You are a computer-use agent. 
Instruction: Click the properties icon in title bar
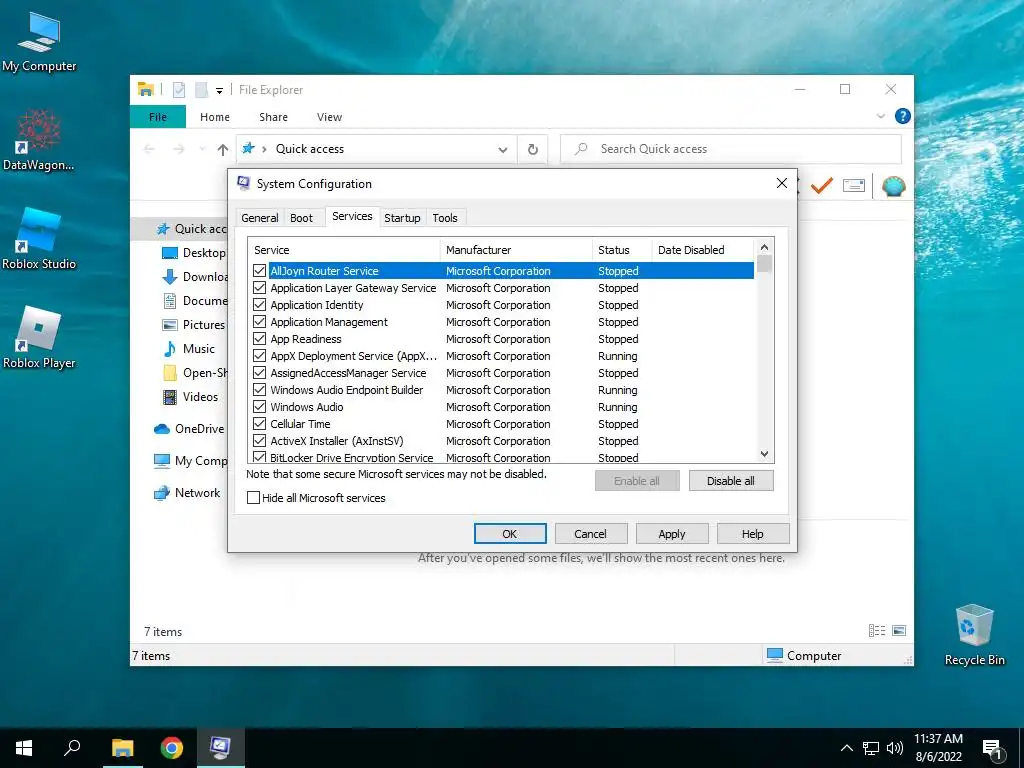click(179, 89)
